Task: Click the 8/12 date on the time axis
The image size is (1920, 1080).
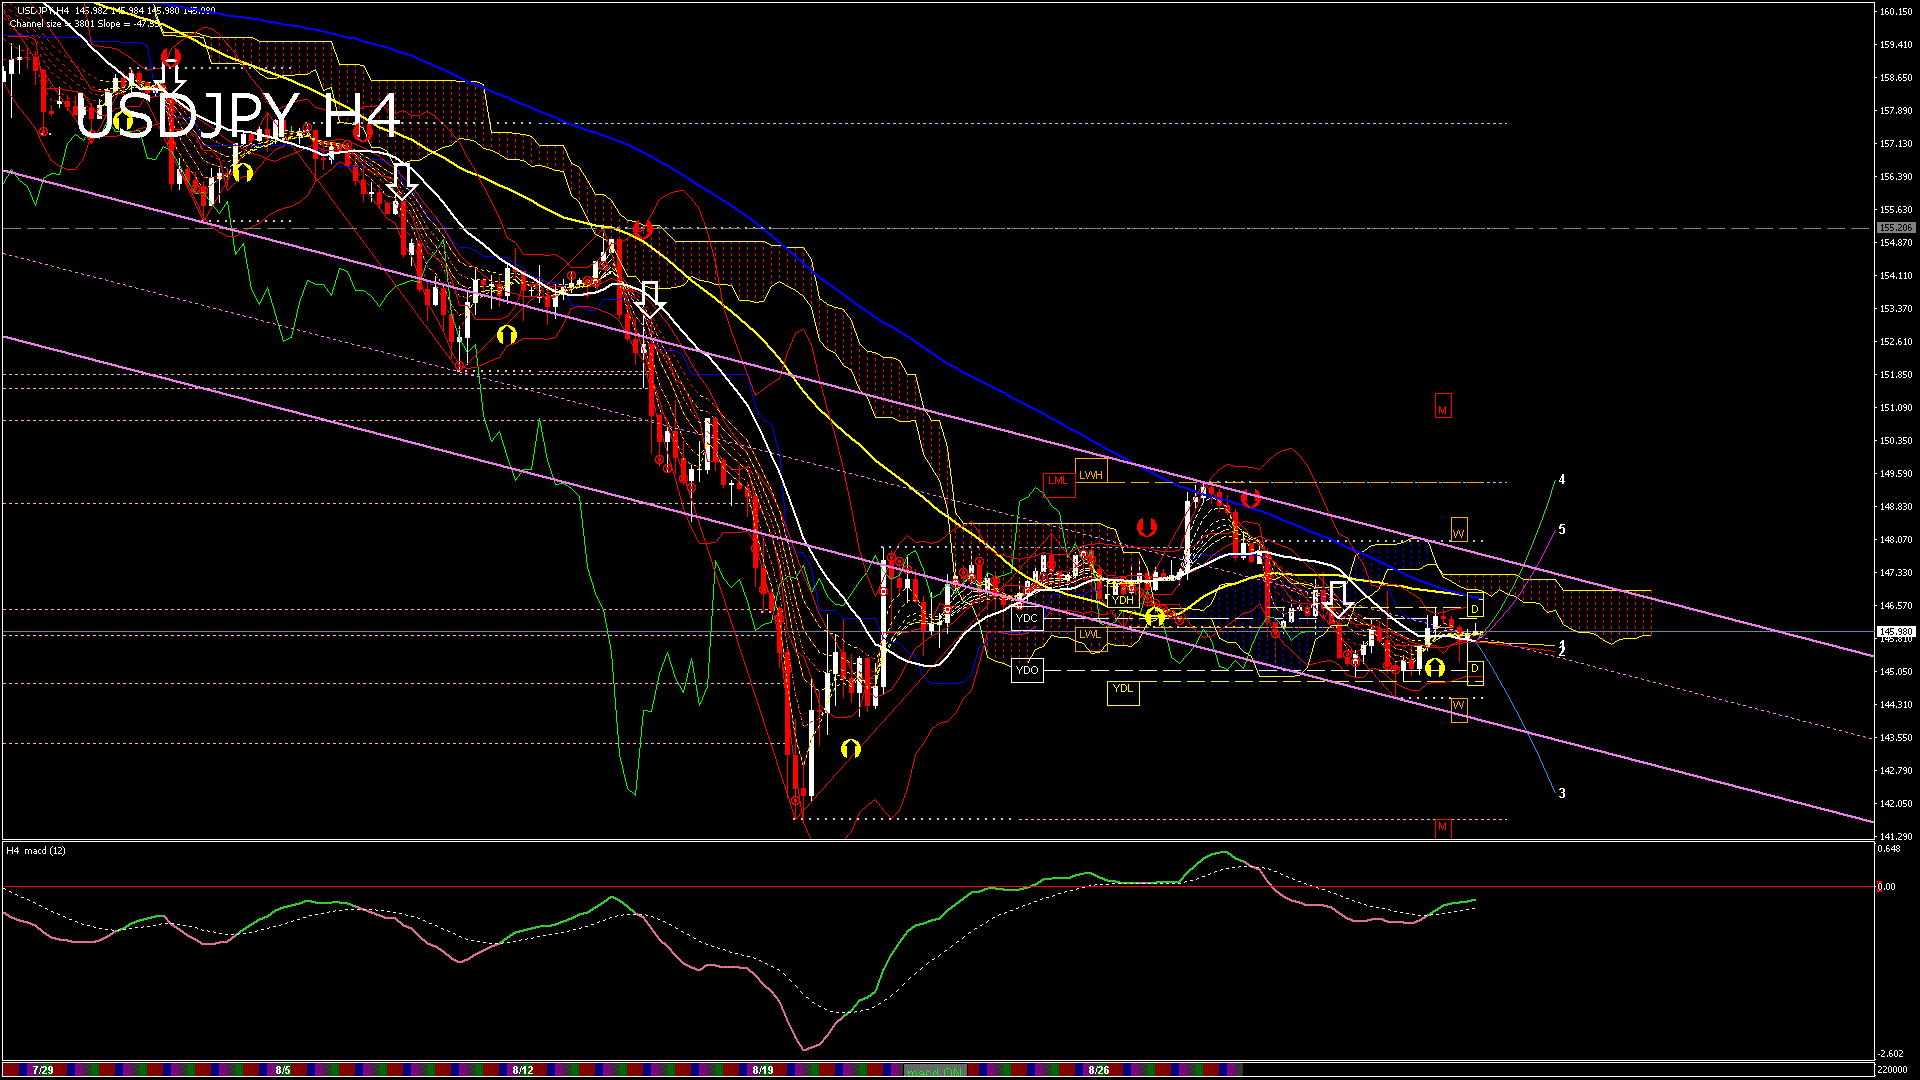Action: (522, 1070)
